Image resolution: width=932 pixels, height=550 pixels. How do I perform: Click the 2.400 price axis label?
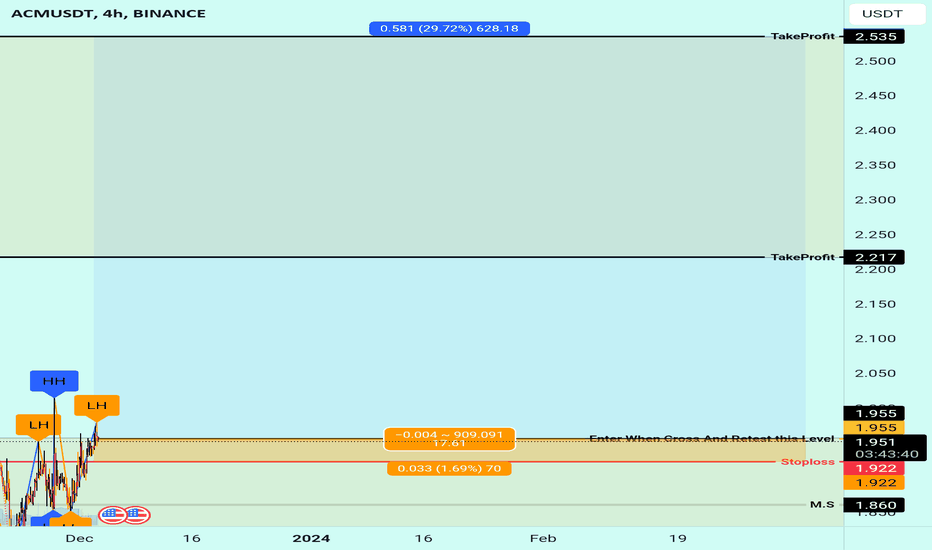(x=875, y=130)
